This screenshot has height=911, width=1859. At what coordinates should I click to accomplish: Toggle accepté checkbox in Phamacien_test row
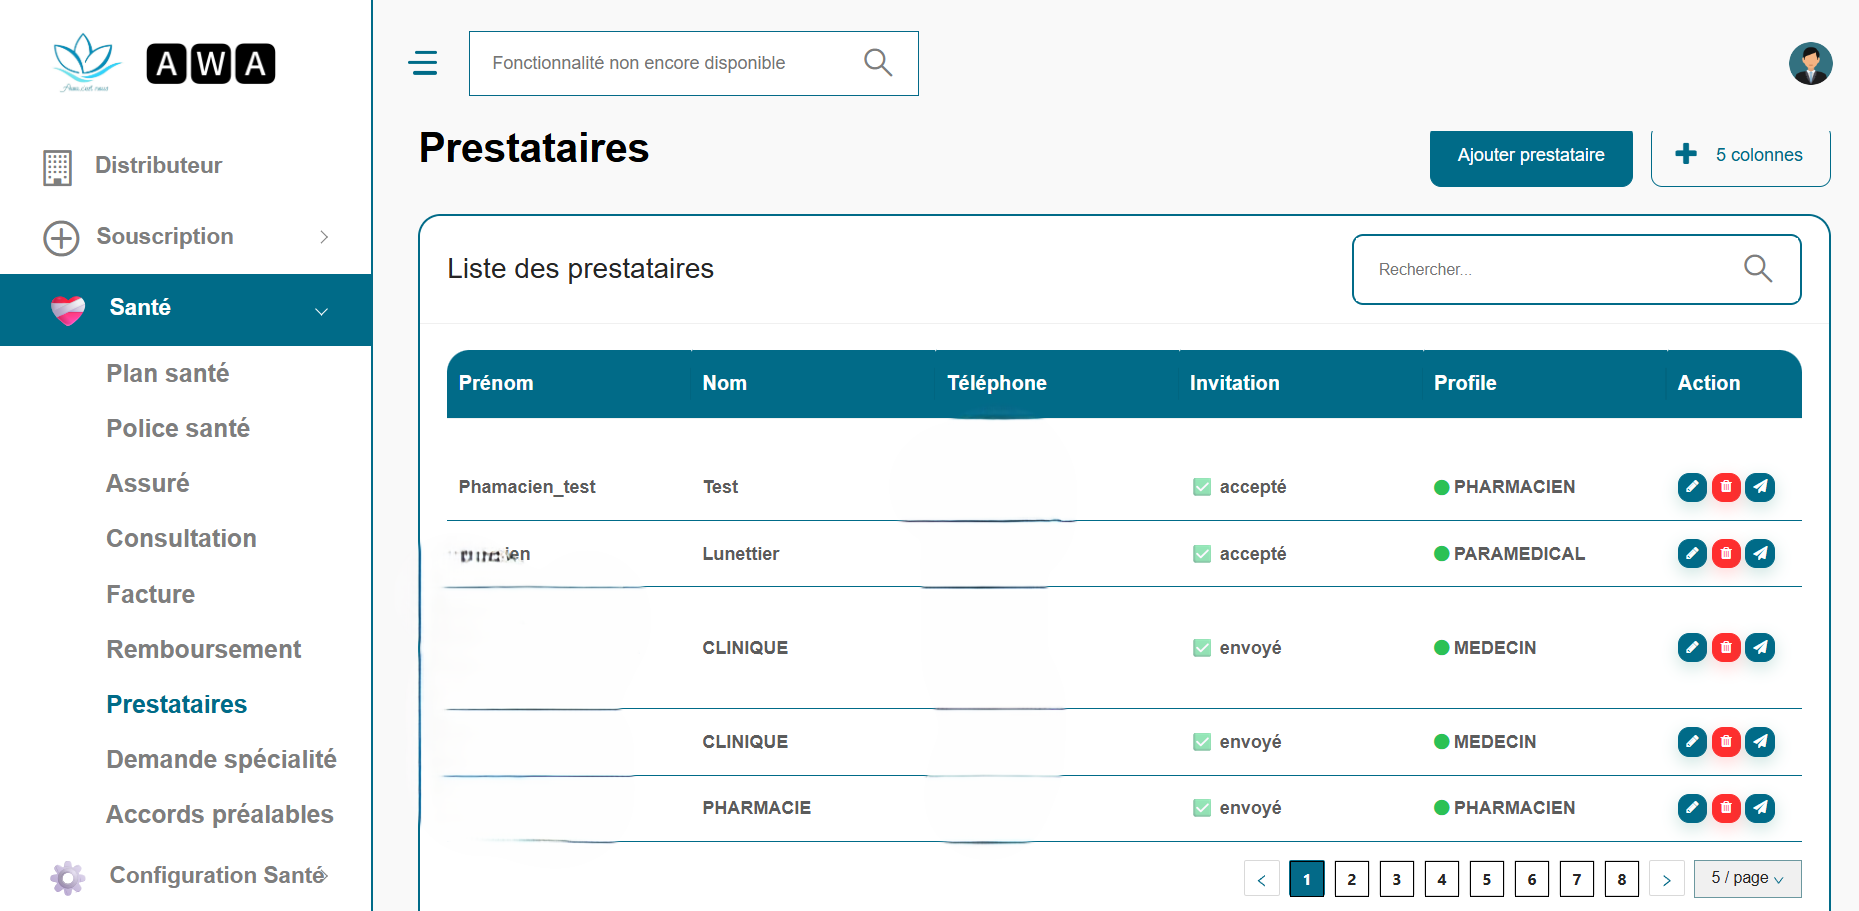point(1202,487)
